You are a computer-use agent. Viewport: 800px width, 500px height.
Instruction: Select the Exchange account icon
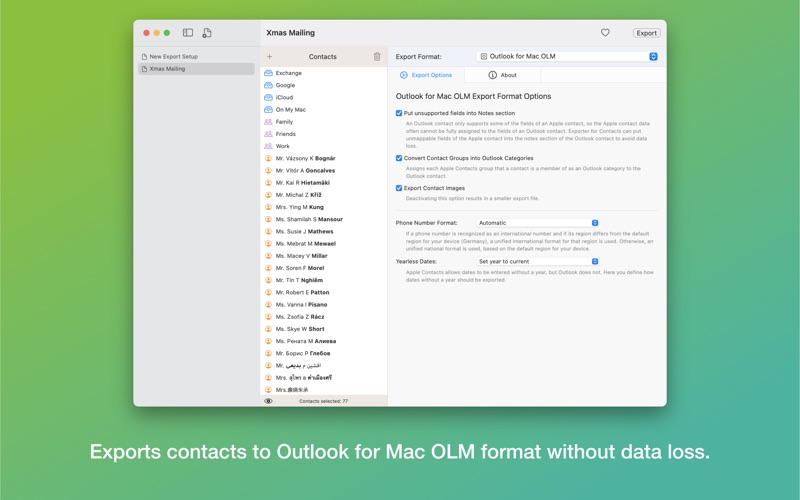coord(268,73)
